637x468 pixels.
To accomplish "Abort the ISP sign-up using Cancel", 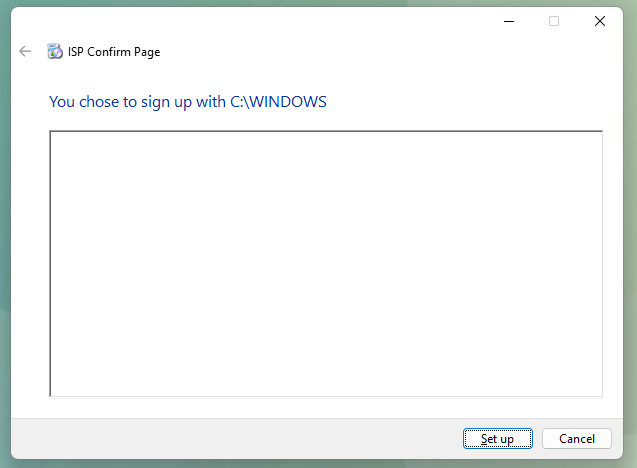I will 577,439.
